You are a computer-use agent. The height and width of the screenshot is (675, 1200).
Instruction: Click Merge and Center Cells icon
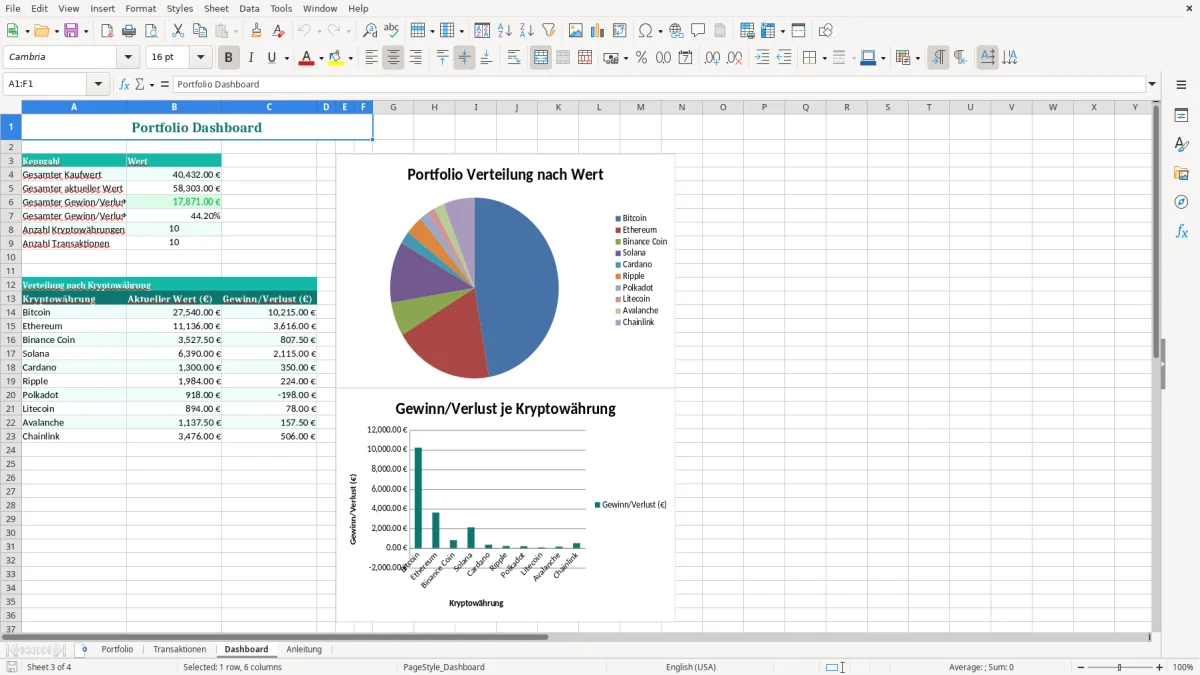(541, 58)
